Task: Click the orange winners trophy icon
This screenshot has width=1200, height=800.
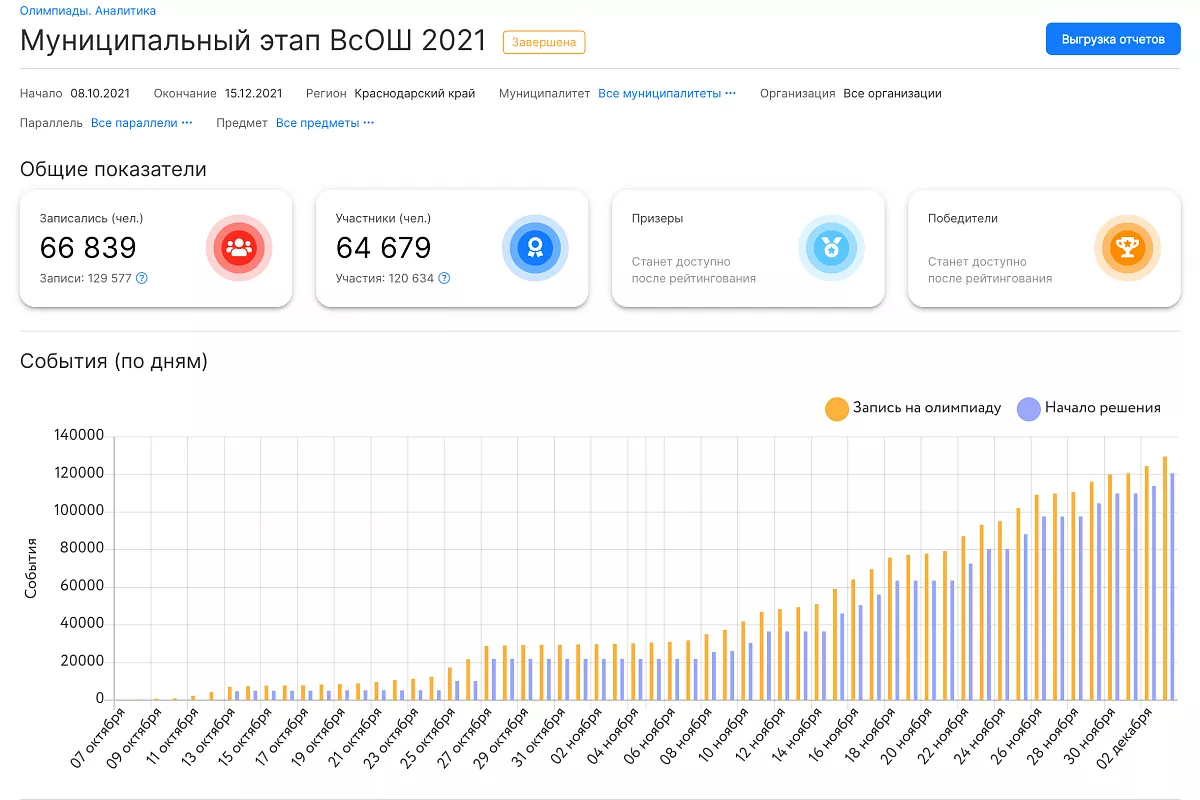Action: click(x=1127, y=247)
